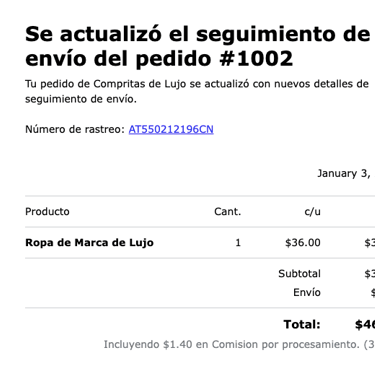Click the order update heading

pyautogui.click(x=198, y=46)
